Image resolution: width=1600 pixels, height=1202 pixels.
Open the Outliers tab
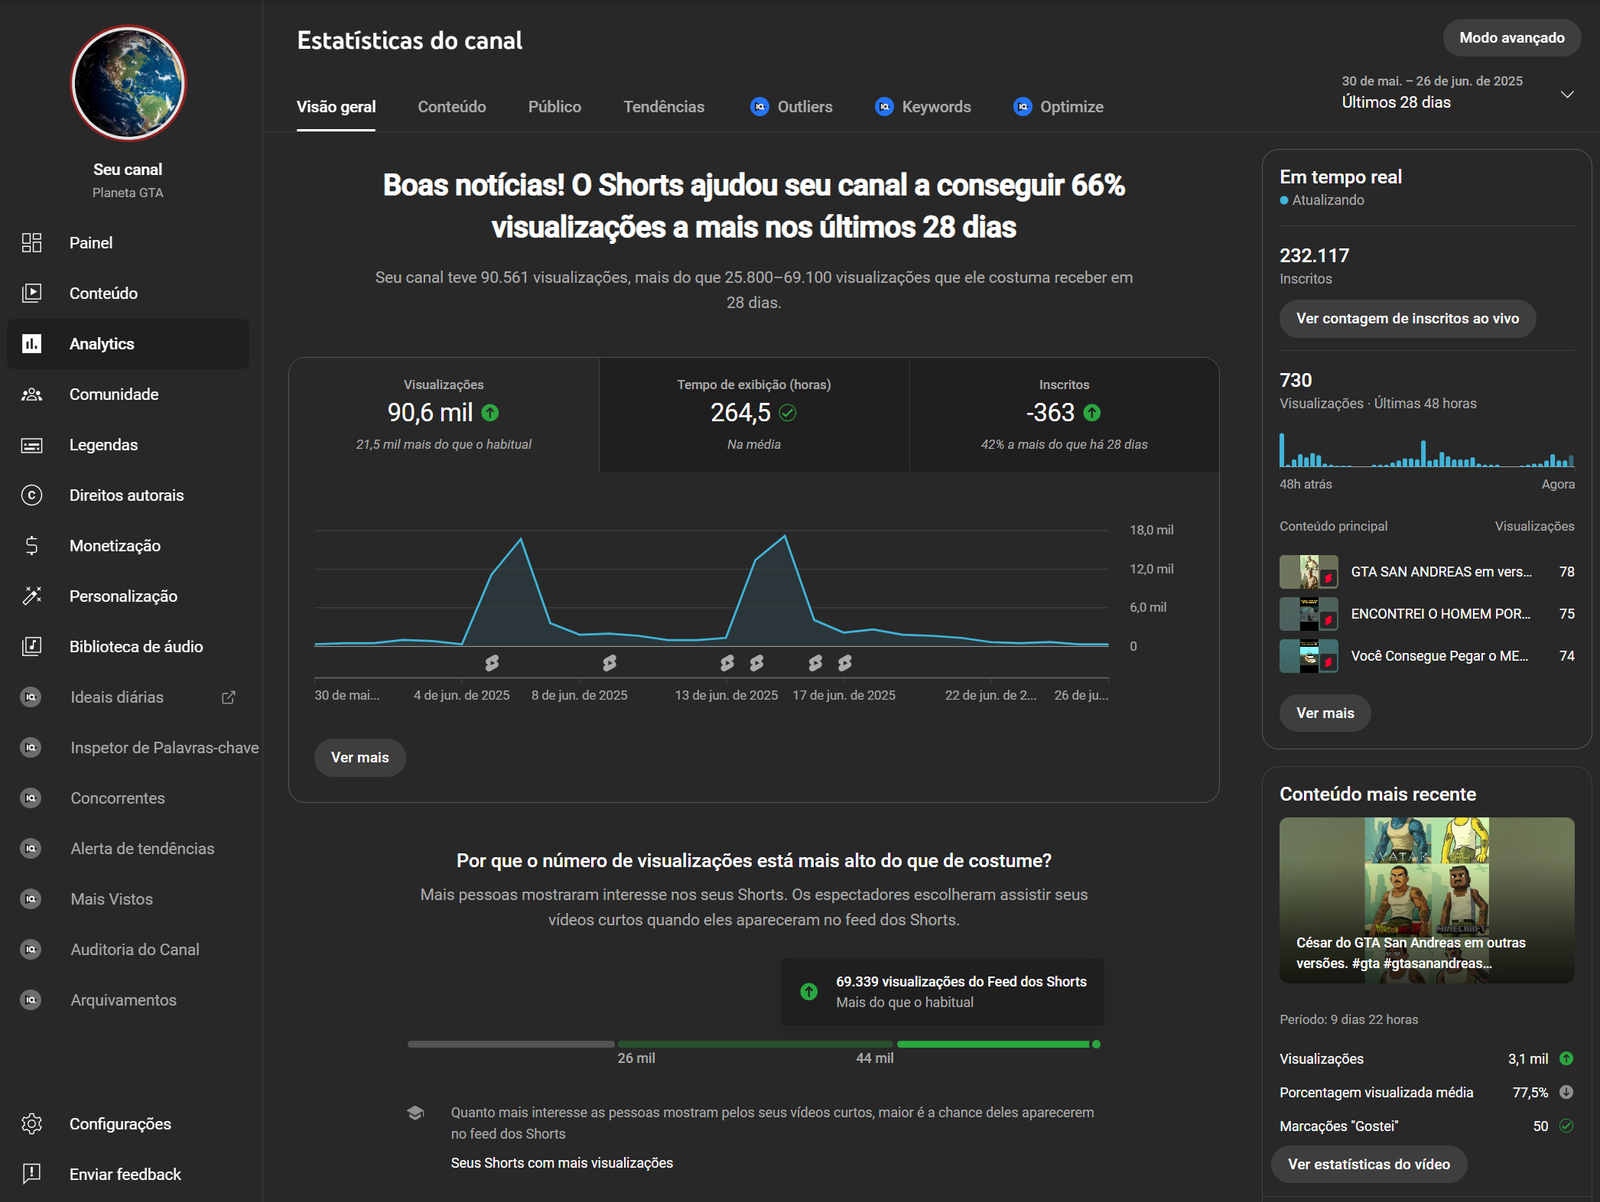pos(792,107)
